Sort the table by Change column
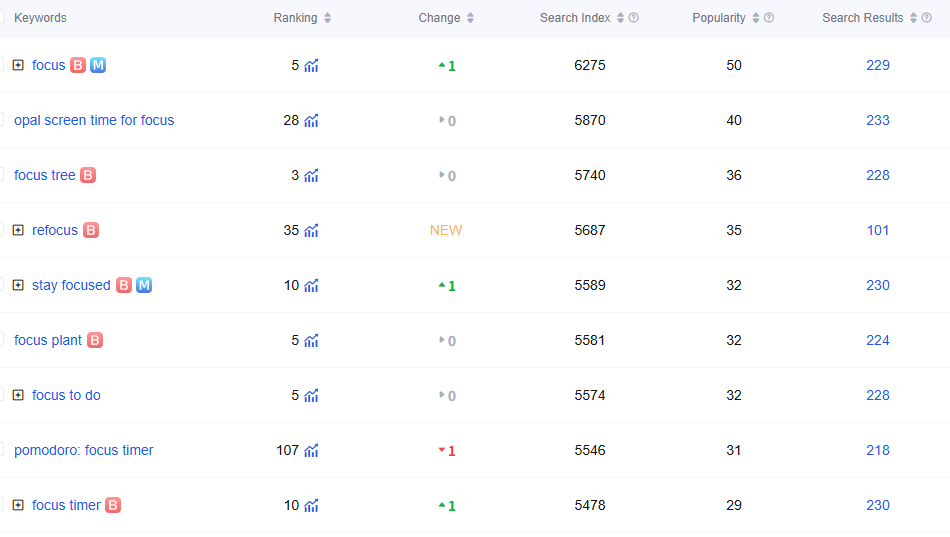 [x=471, y=18]
